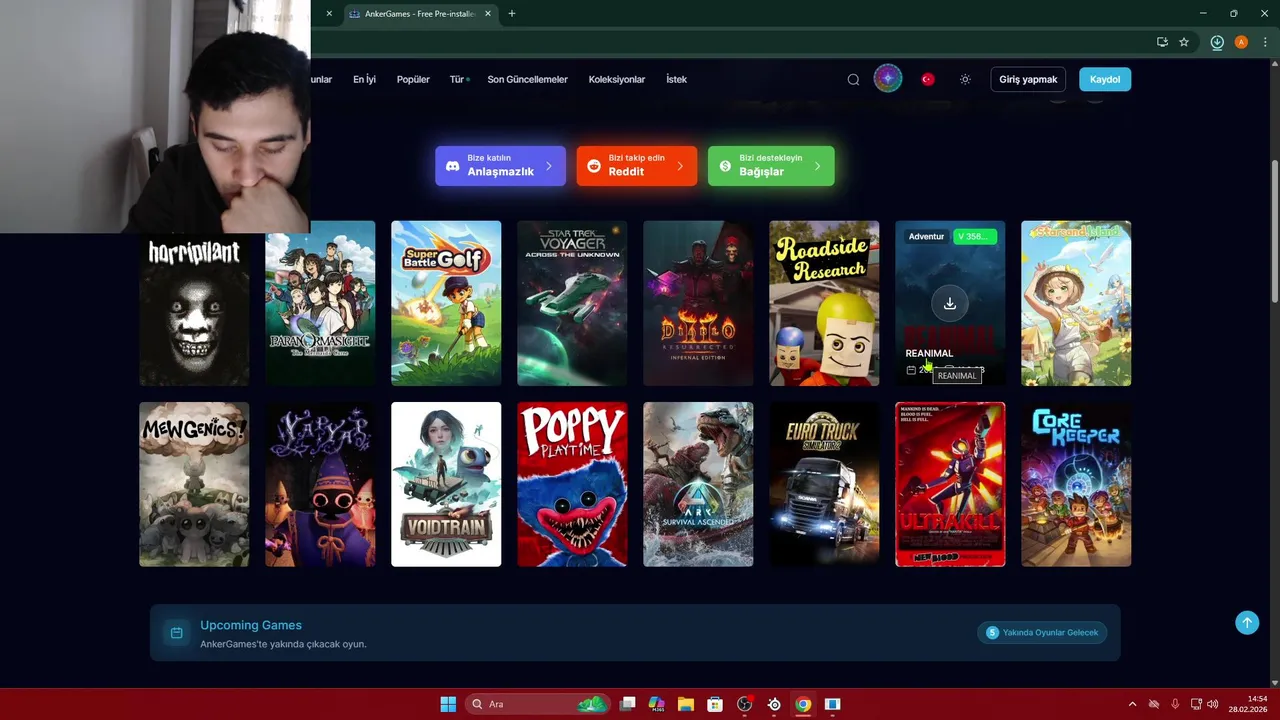Open a new browser tab
The image size is (1280, 720).
coord(512,14)
